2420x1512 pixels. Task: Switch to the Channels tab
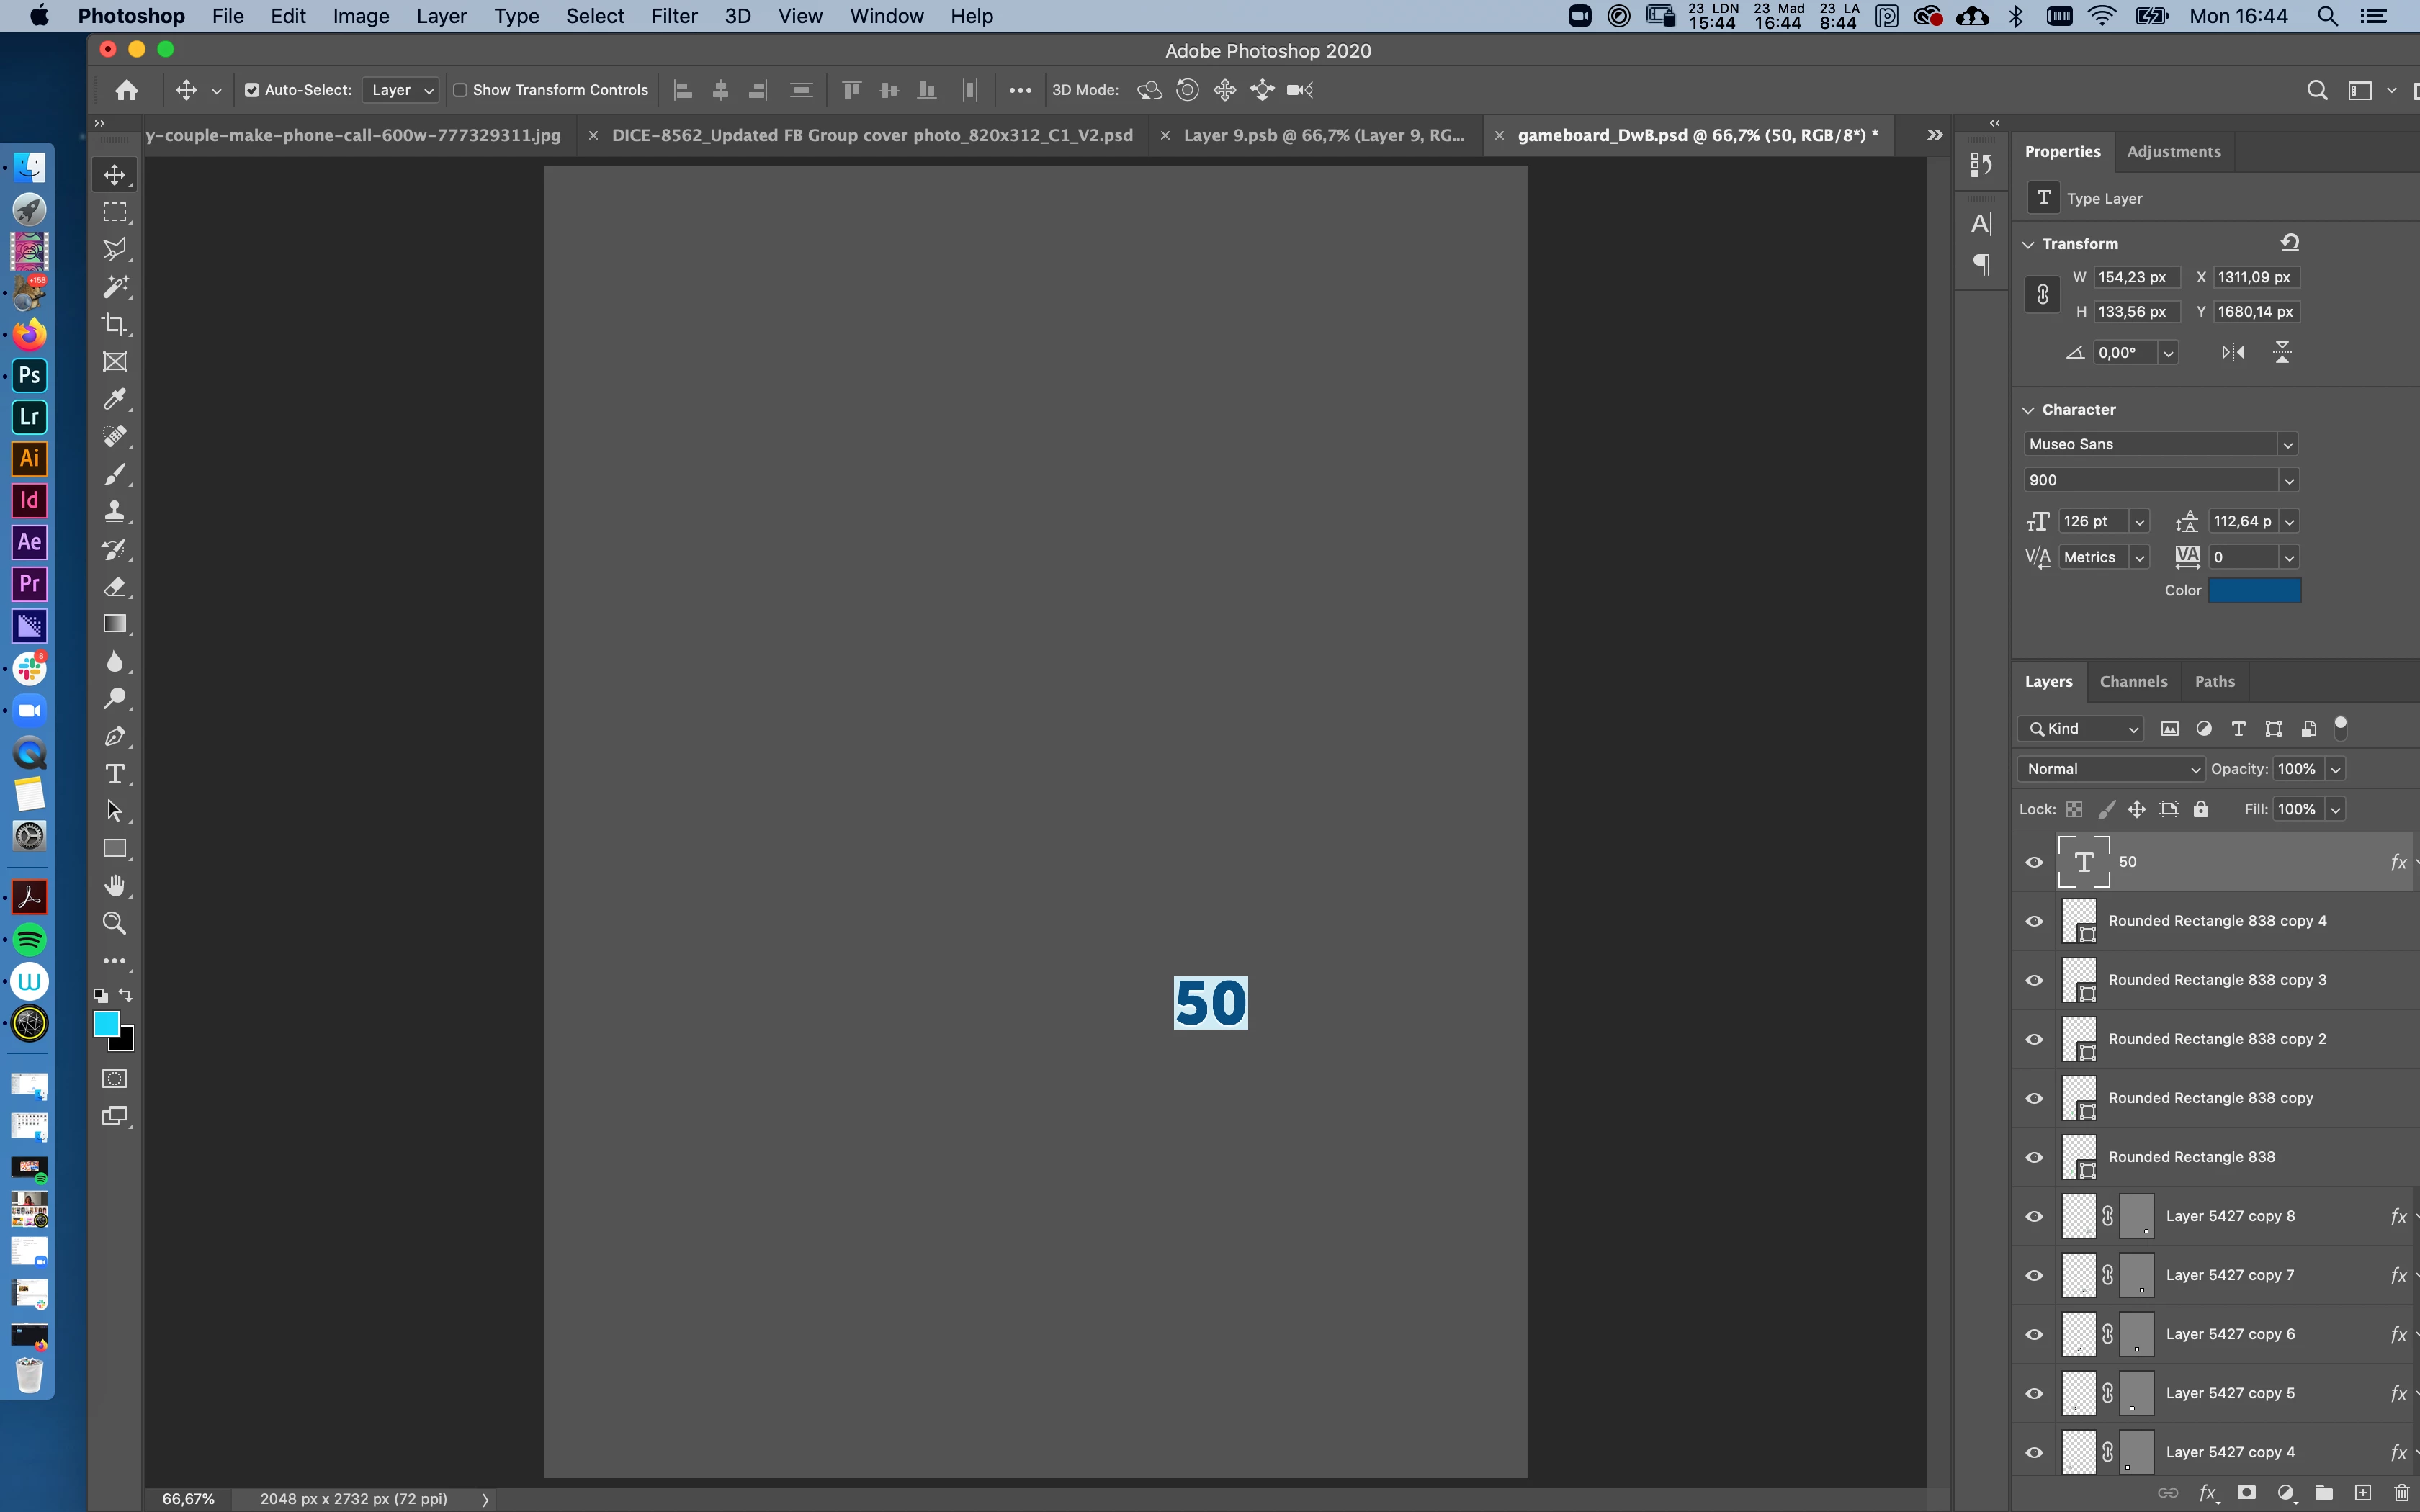click(x=2133, y=681)
